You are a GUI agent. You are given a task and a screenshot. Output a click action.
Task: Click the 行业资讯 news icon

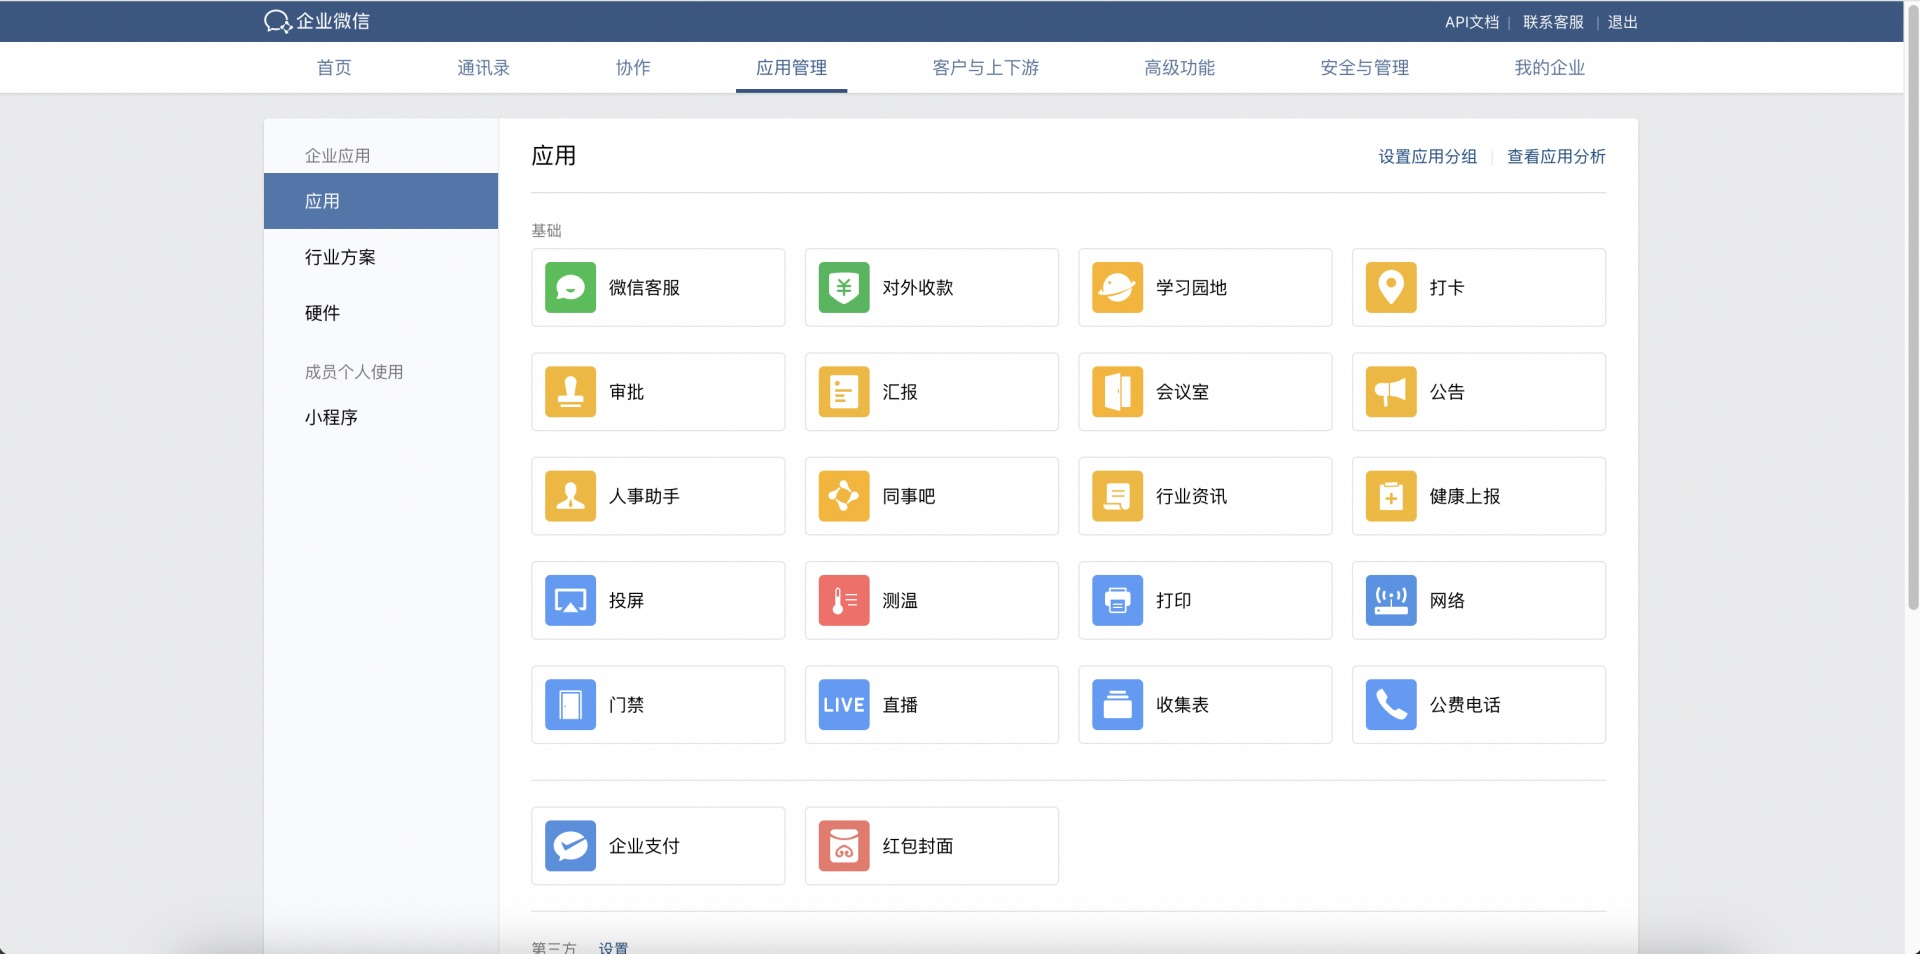[x=1117, y=496]
